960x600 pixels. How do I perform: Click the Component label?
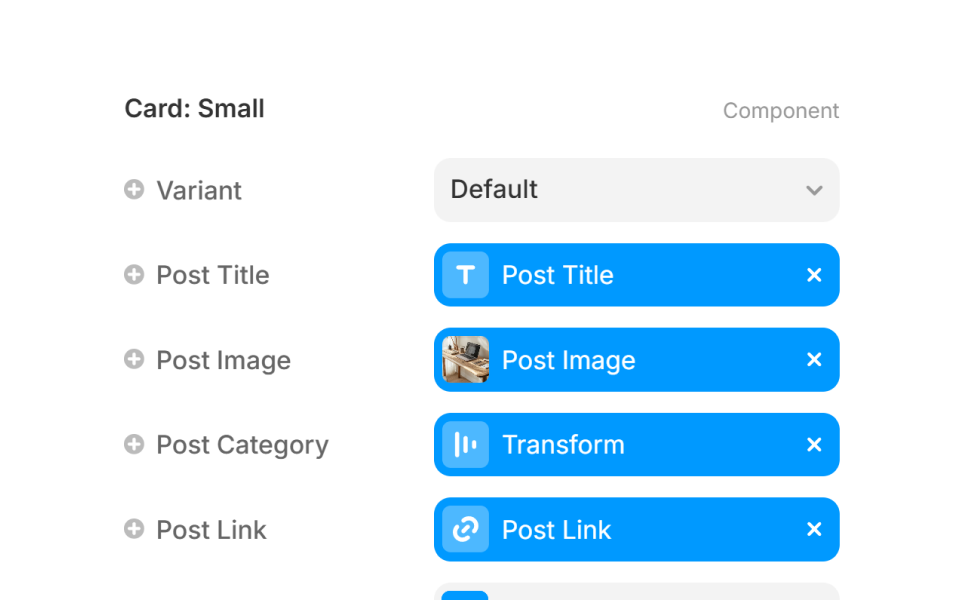tap(781, 110)
